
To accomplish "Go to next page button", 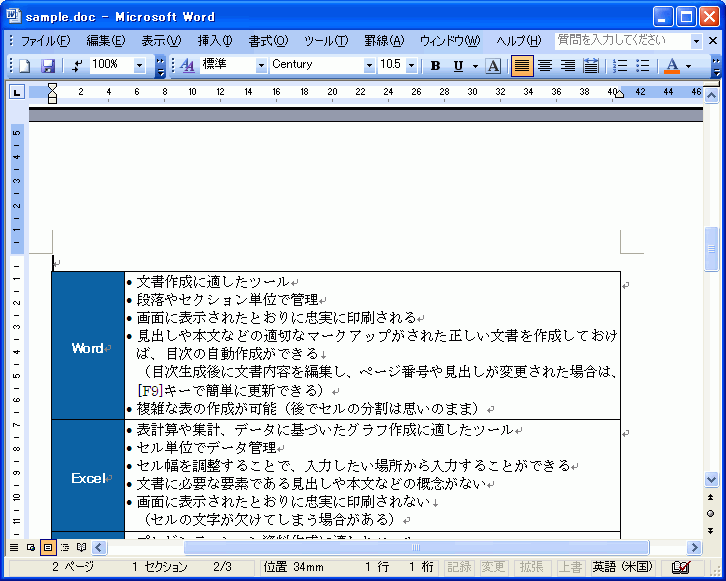I will tap(711, 531).
